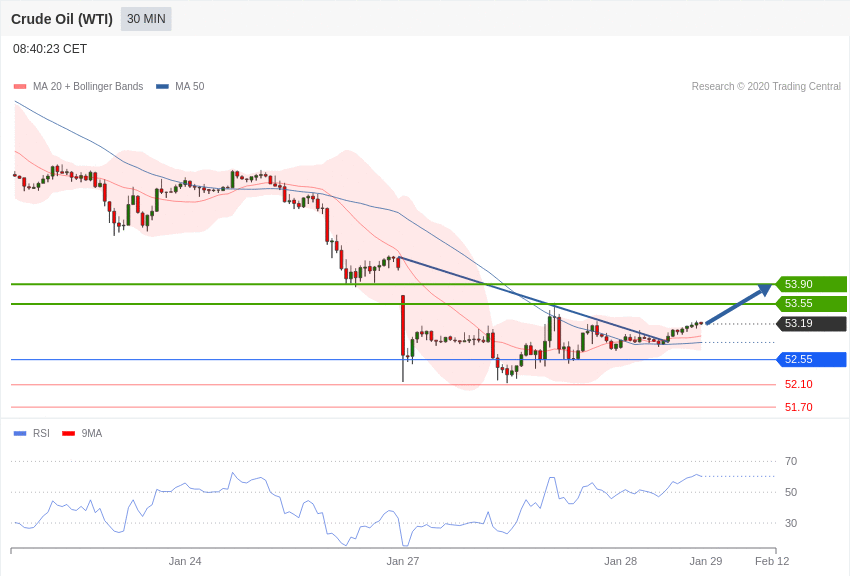Click the Research Trading Central copyright text
This screenshot has height=576, width=850.
(x=766, y=87)
